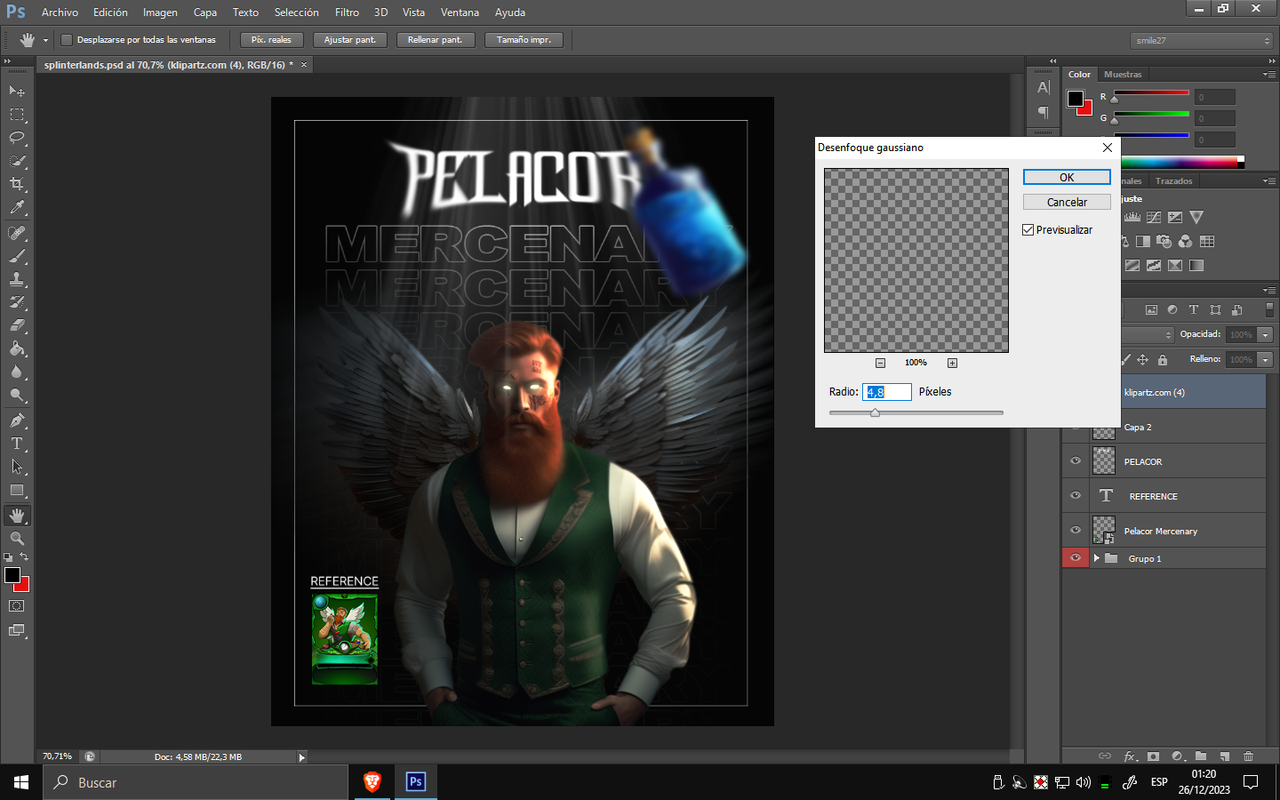Add a layer mask icon
Viewport: 1280px width, 800px height.
tap(1153, 757)
